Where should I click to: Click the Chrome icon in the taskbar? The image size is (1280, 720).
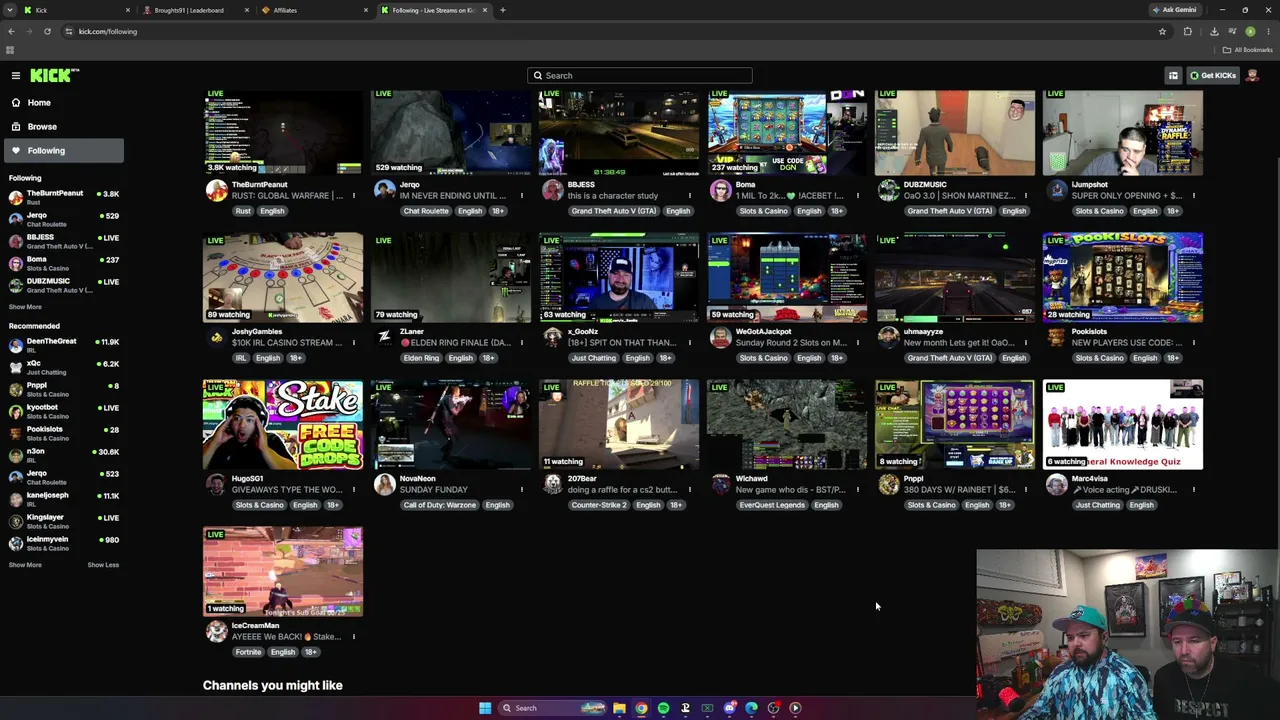[x=641, y=708]
